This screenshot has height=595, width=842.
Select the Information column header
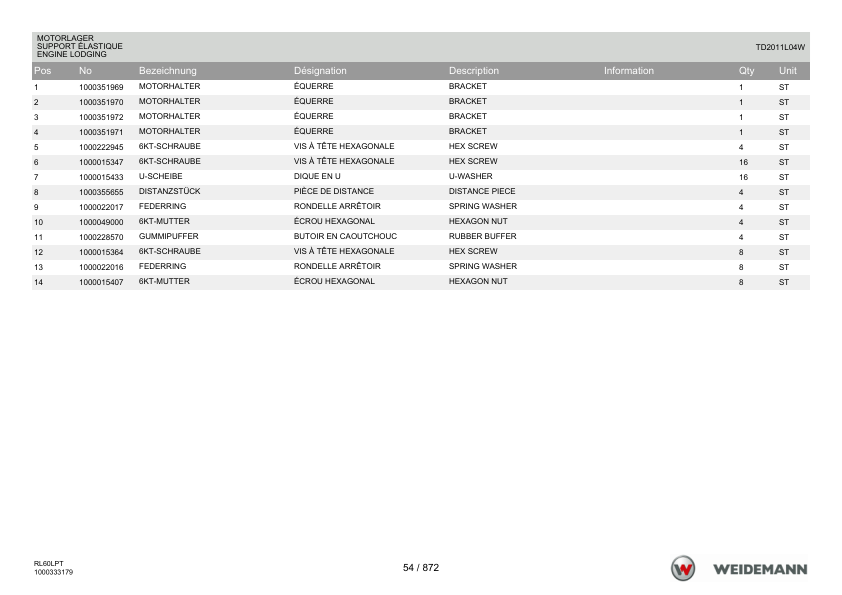[629, 71]
